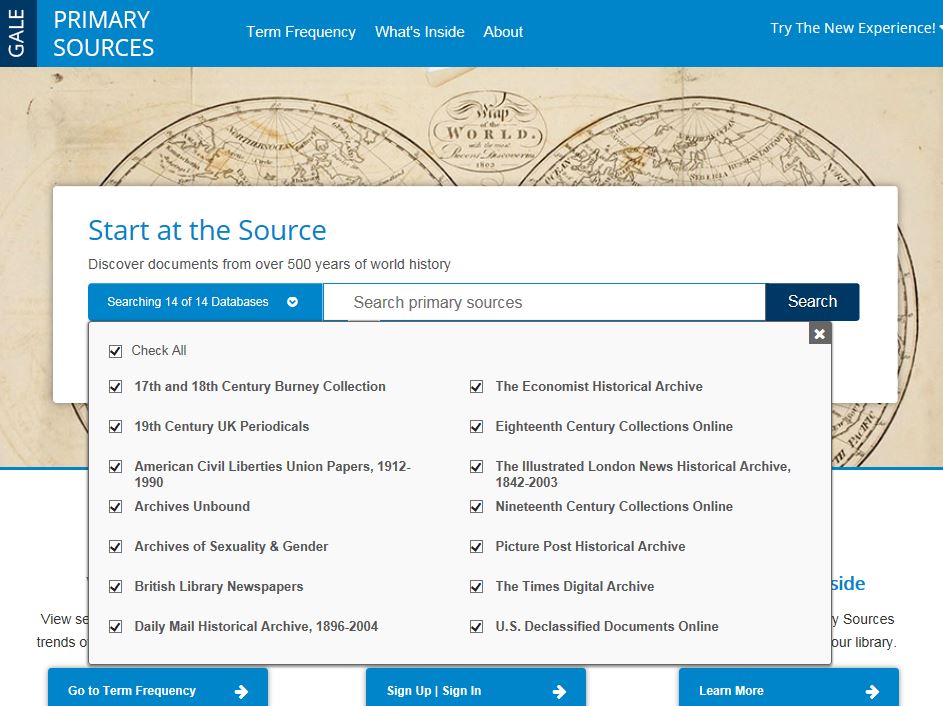Click the British Library Newspapers label

click(219, 587)
